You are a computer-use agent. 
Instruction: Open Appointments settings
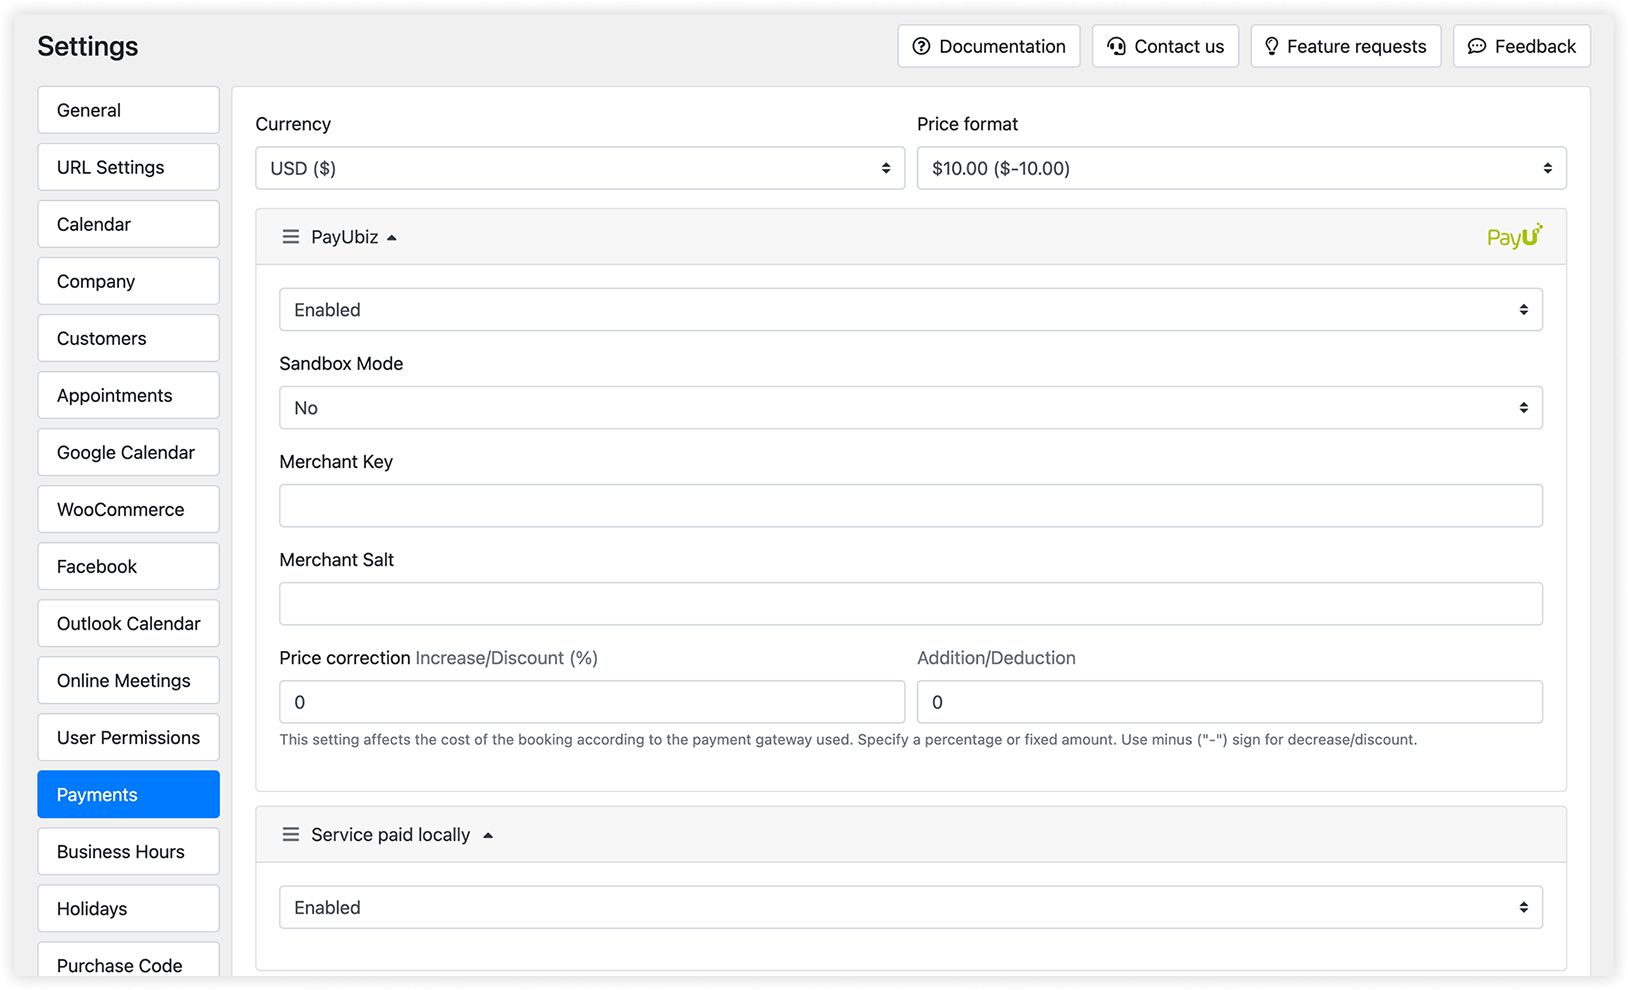pos(128,395)
